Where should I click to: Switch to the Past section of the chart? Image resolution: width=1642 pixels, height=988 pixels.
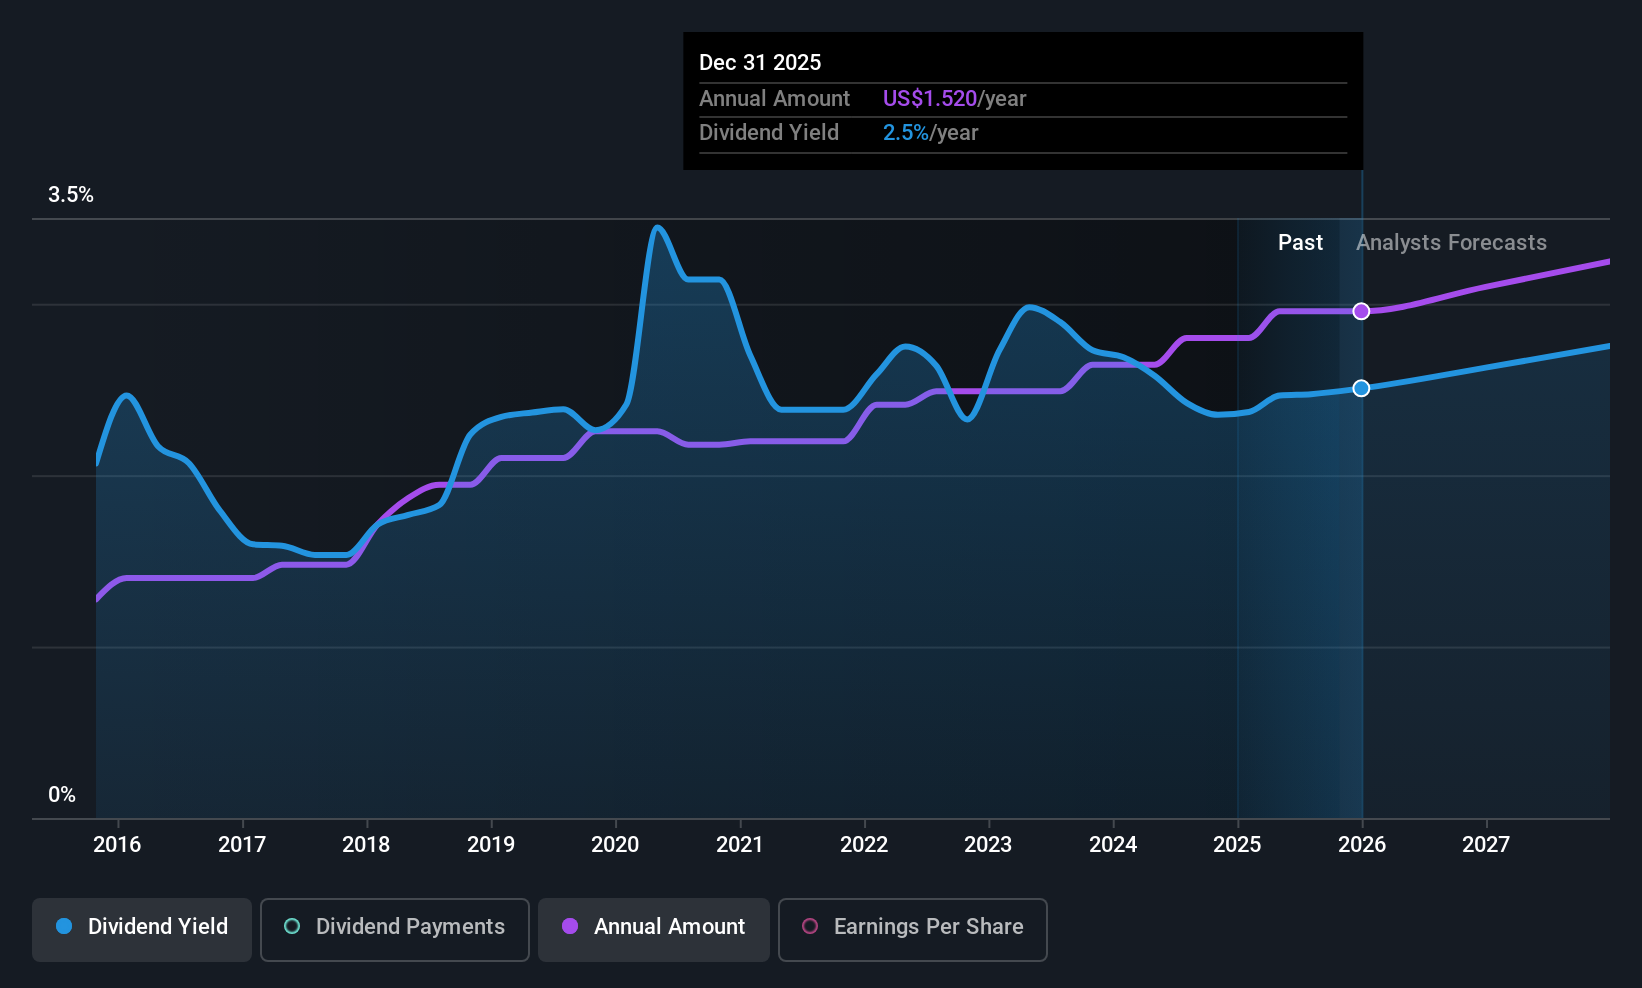click(x=1300, y=242)
